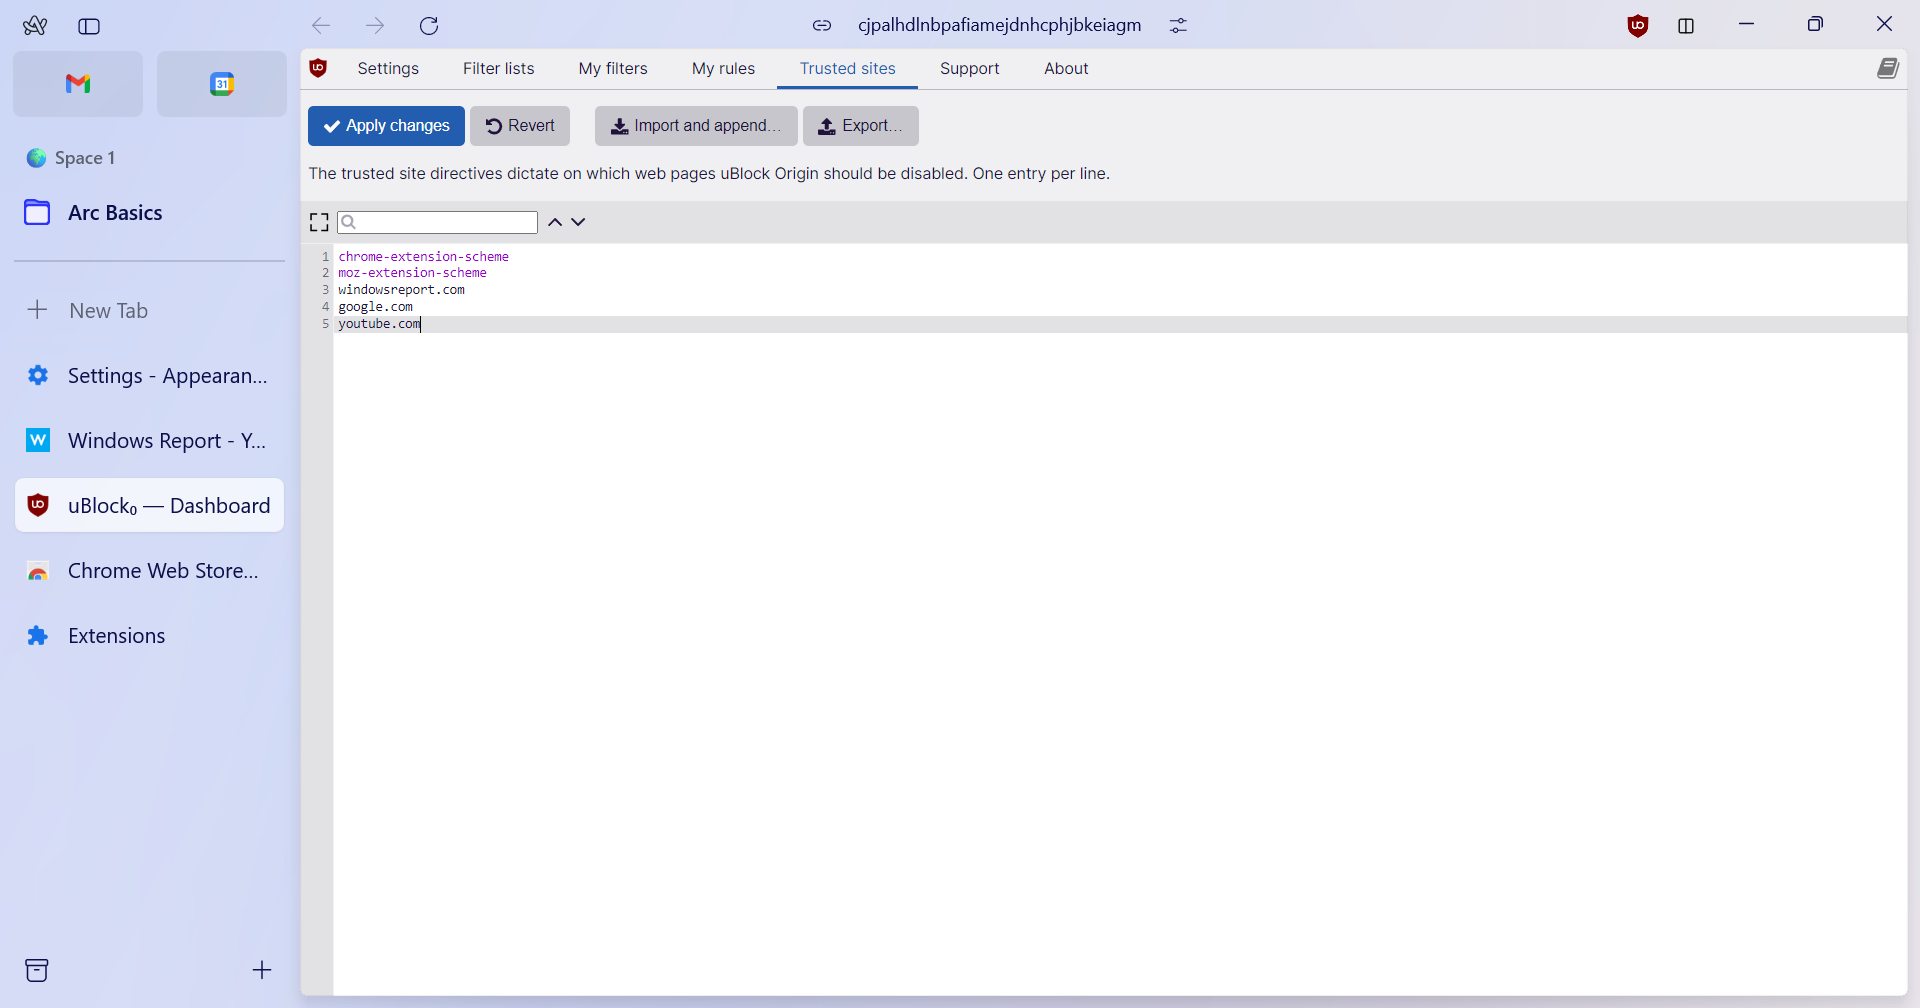Minimize the Arc window
Image resolution: width=1920 pixels, height=1008 pixels.
pos(1747,24)
